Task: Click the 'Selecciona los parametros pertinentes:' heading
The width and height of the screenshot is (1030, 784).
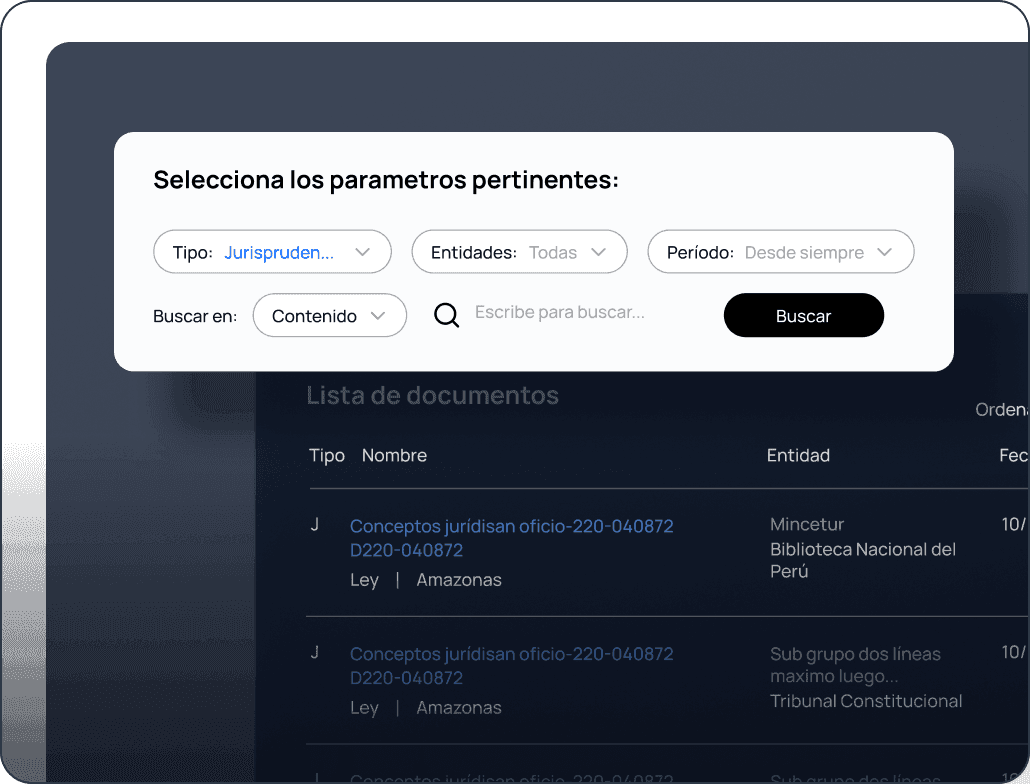Action: 386,180
